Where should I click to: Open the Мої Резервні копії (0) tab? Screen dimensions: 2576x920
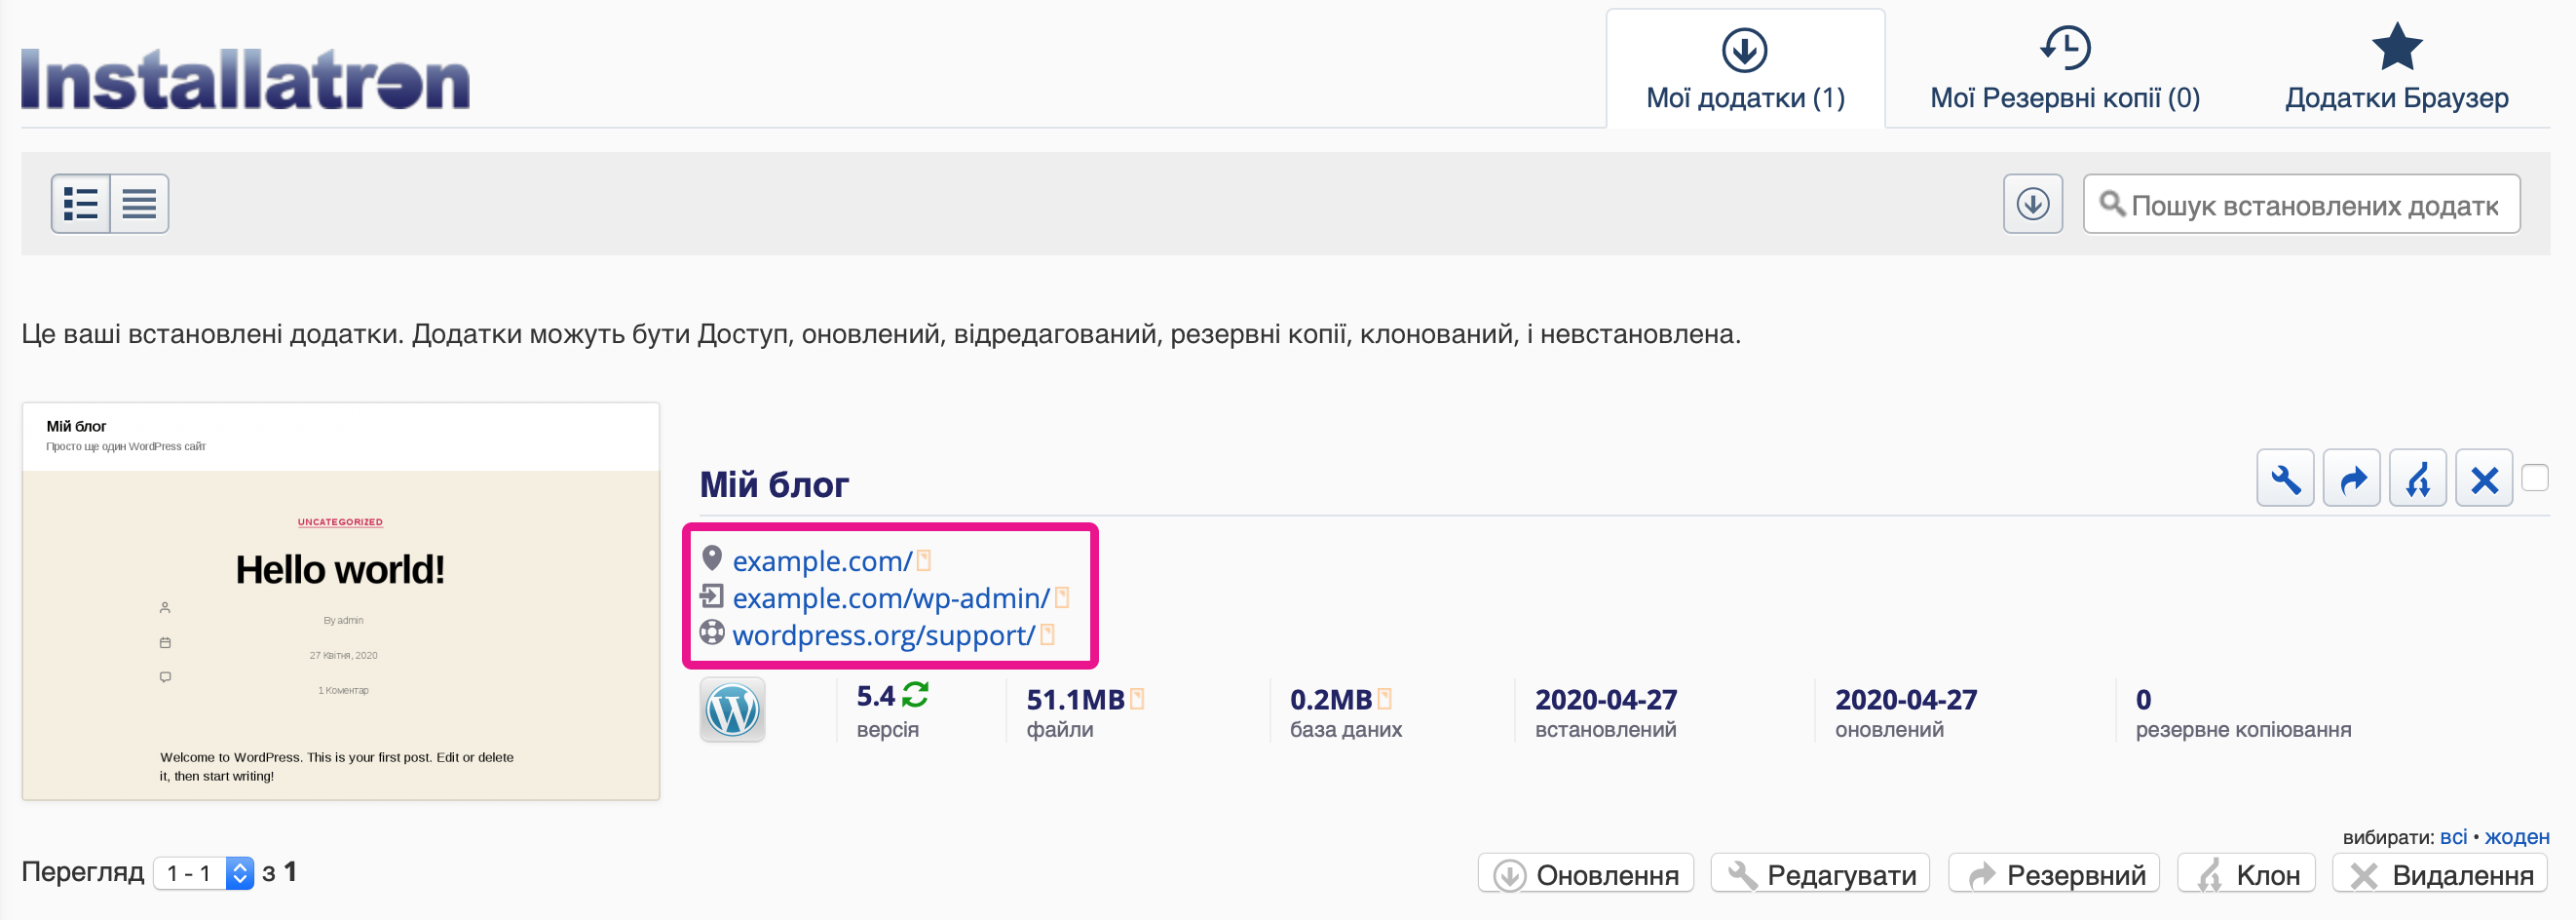click(2064, 70)
